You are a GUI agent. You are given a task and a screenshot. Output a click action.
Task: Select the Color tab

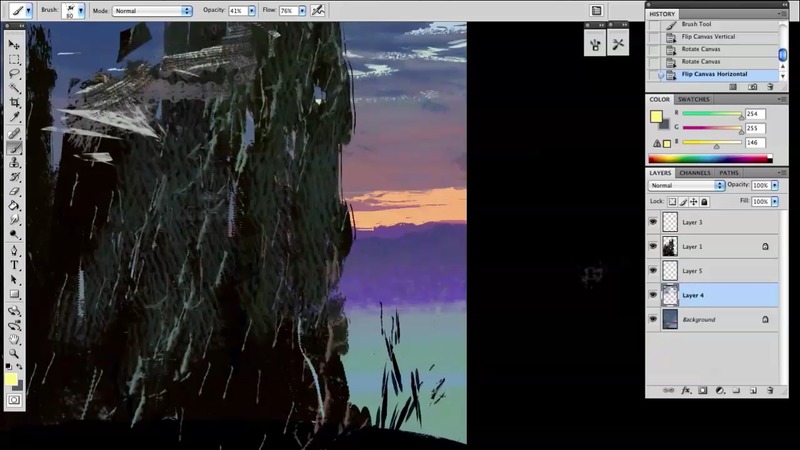click(x=659, y=99)
